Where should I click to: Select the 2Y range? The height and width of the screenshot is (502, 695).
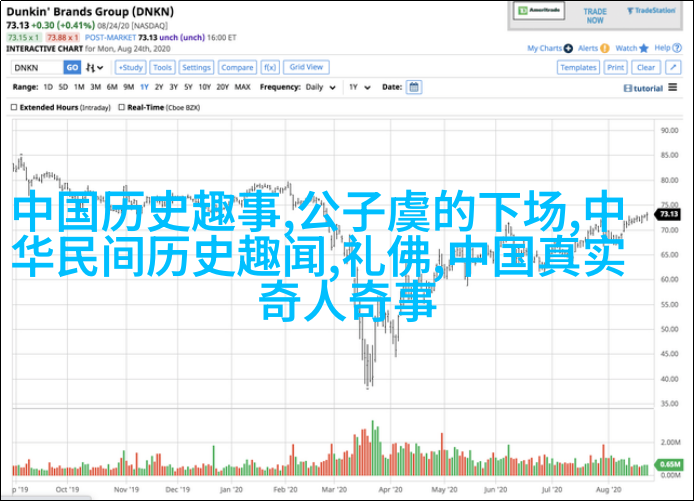pyautogui.click(x=159, y=87)
